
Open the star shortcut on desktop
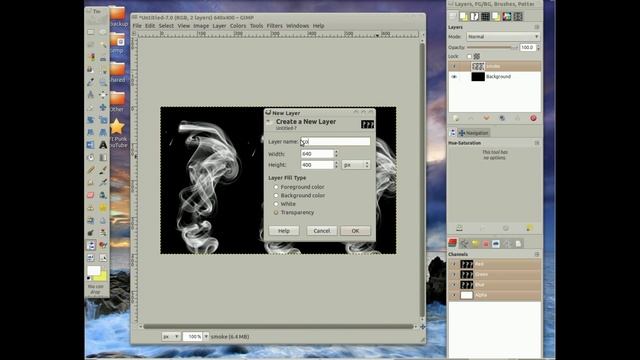[117, 127]
